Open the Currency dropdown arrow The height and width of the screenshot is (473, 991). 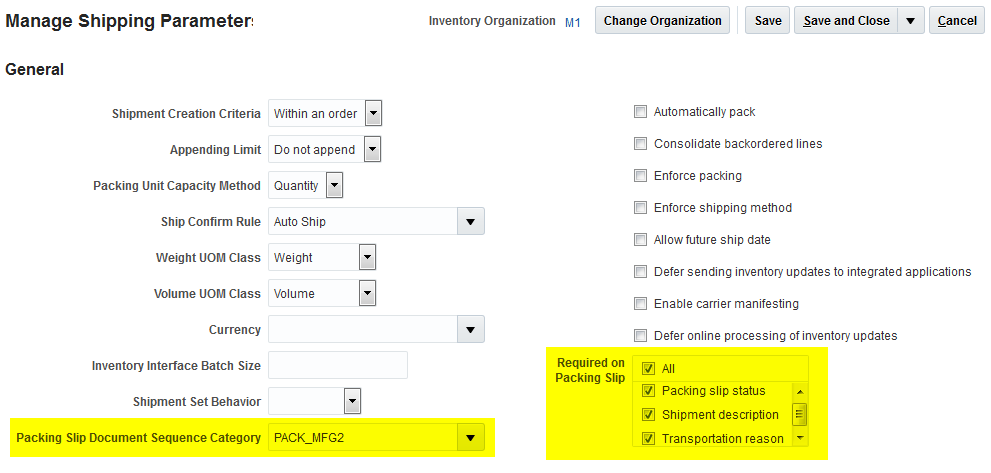click(470, 329)
